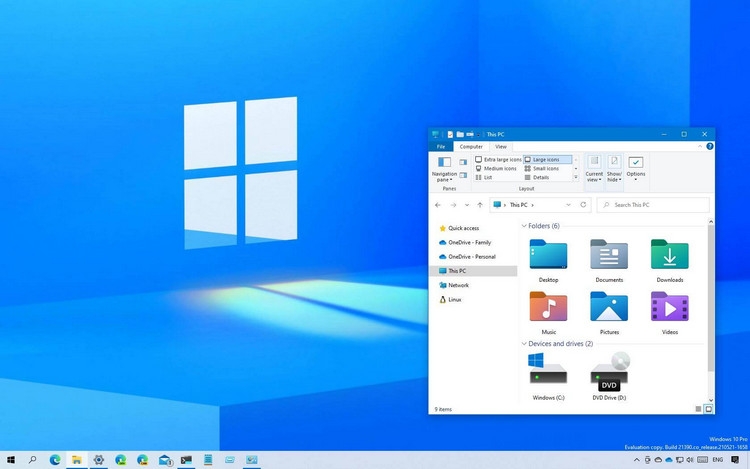This screenshot has width=750, height=469.
Task: Click the vertical scrollbar in file pane
Action: point(711,296)
